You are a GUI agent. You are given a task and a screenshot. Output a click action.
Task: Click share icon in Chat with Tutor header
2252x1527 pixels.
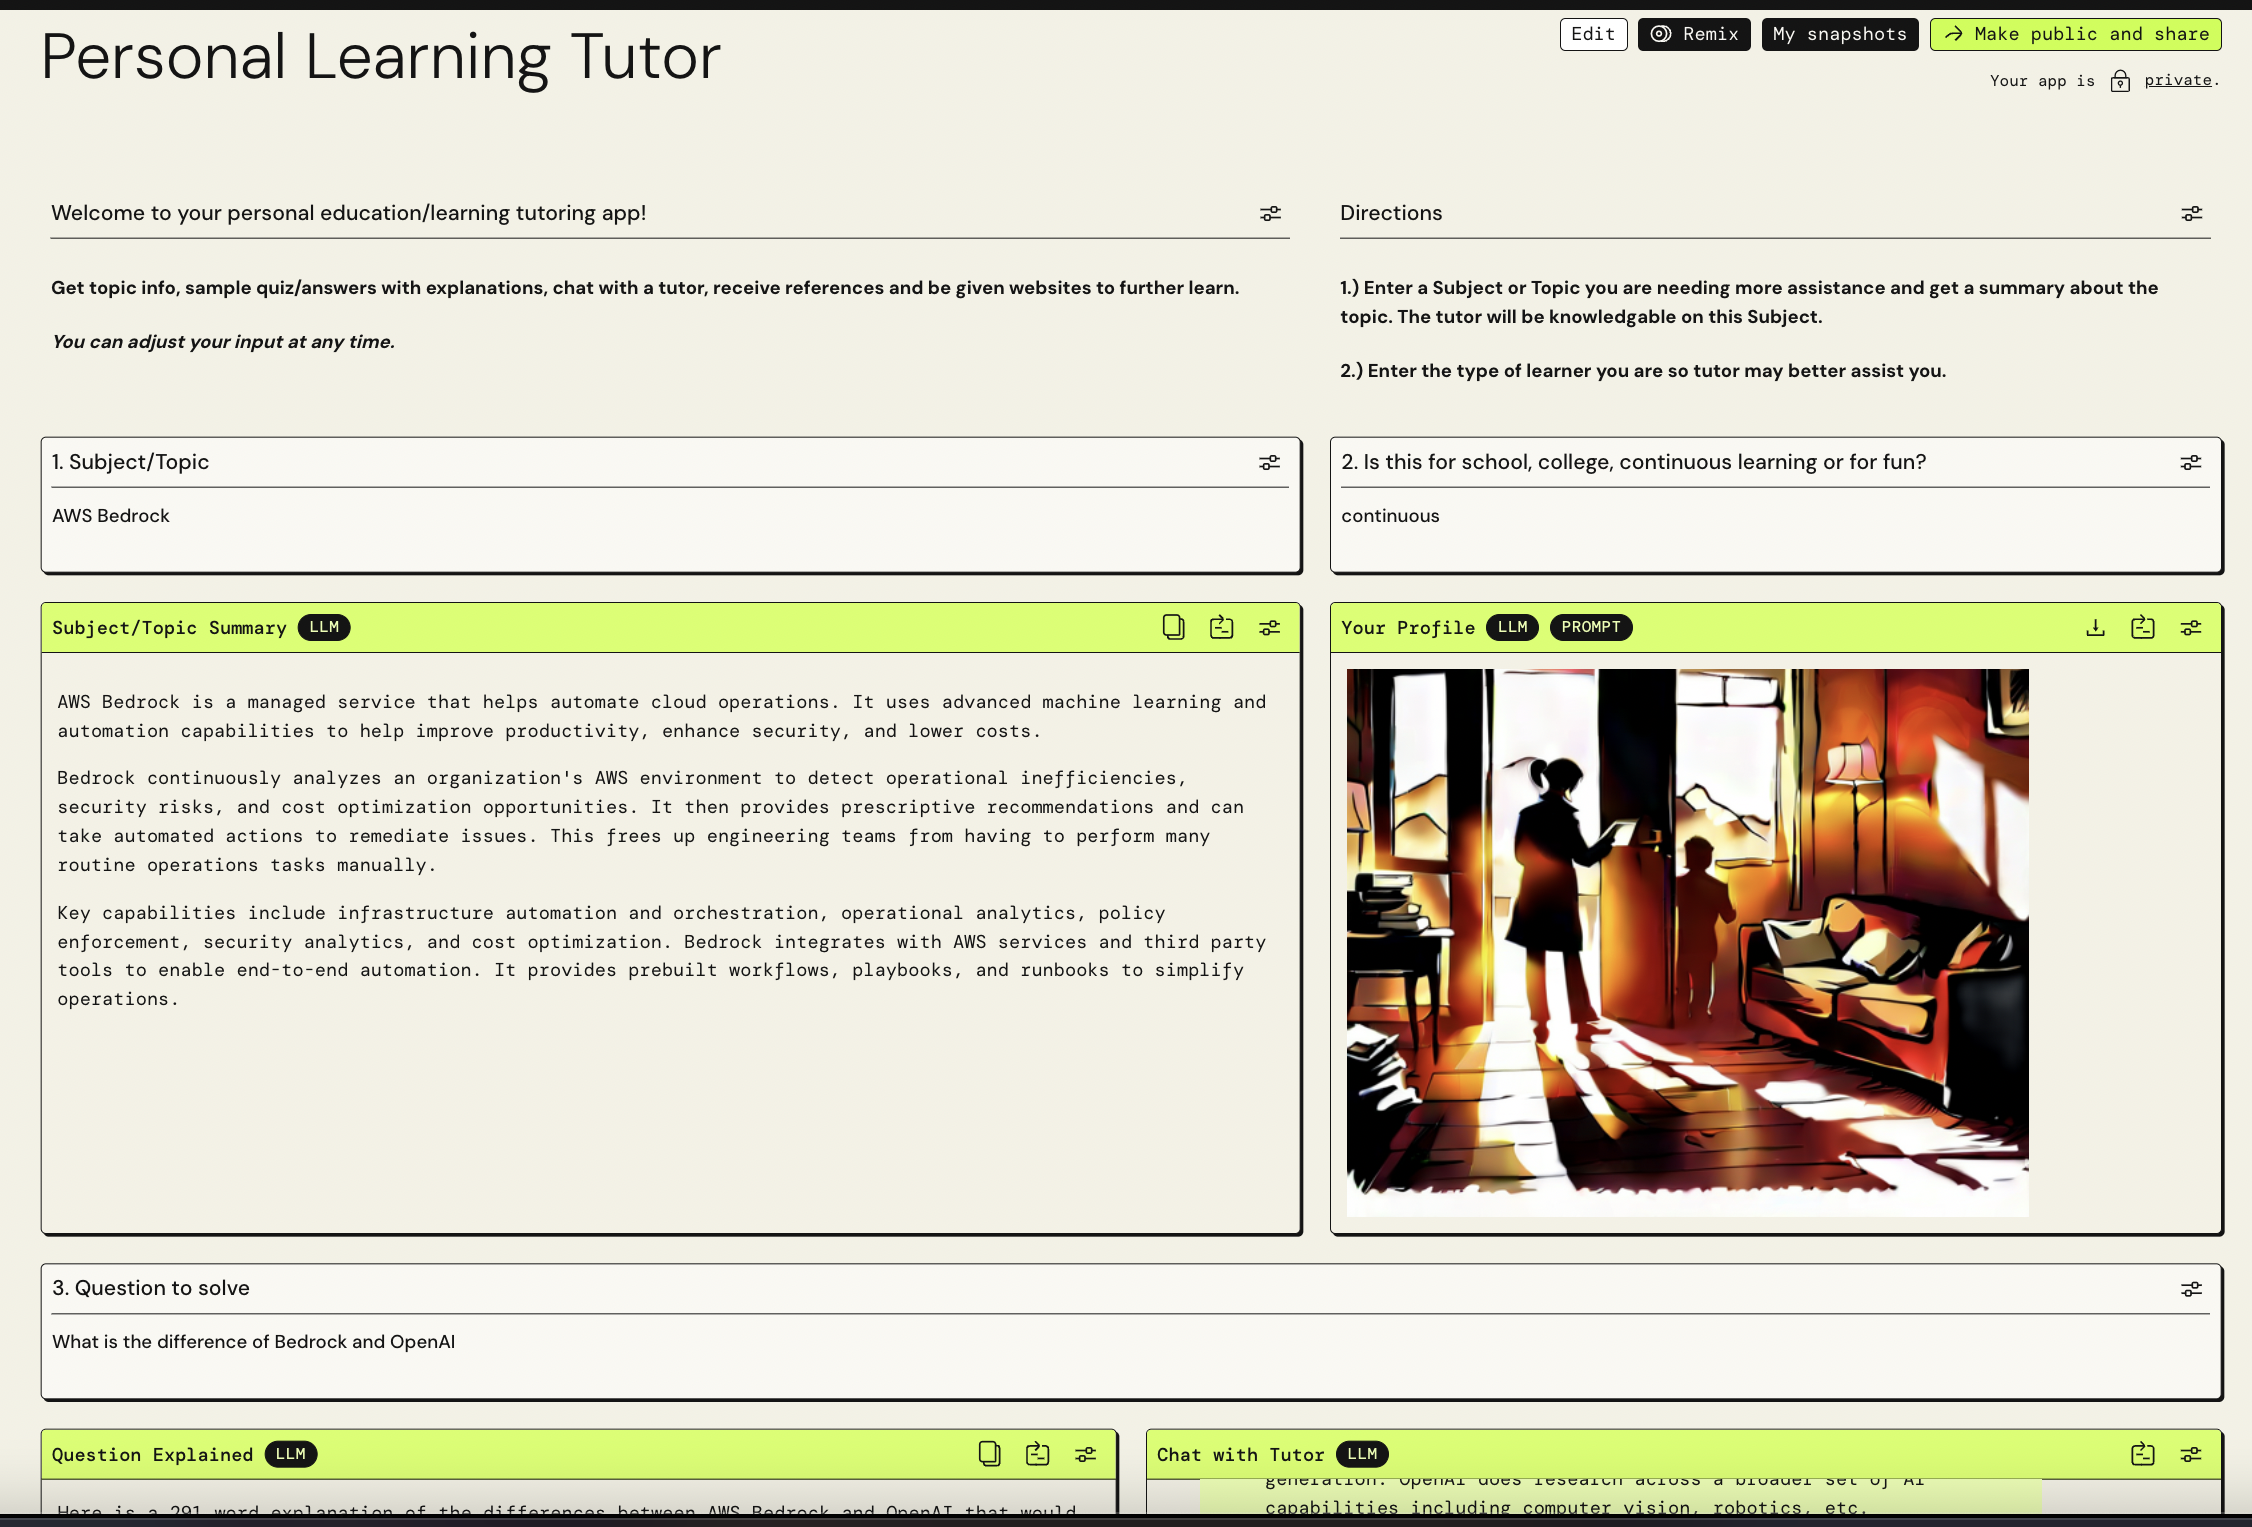click(x=2143, y=1454)
